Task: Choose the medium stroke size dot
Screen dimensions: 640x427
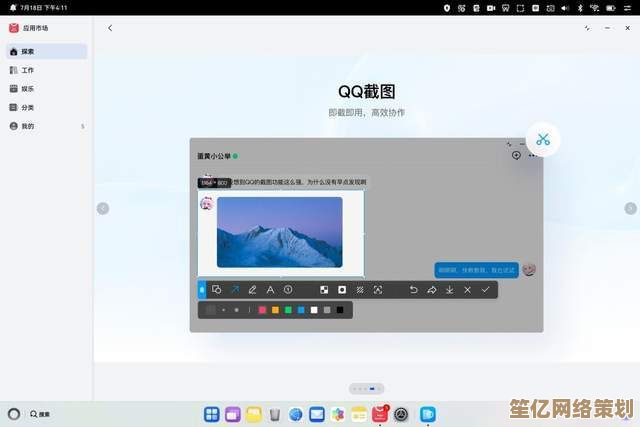Action: pos(236,310)
